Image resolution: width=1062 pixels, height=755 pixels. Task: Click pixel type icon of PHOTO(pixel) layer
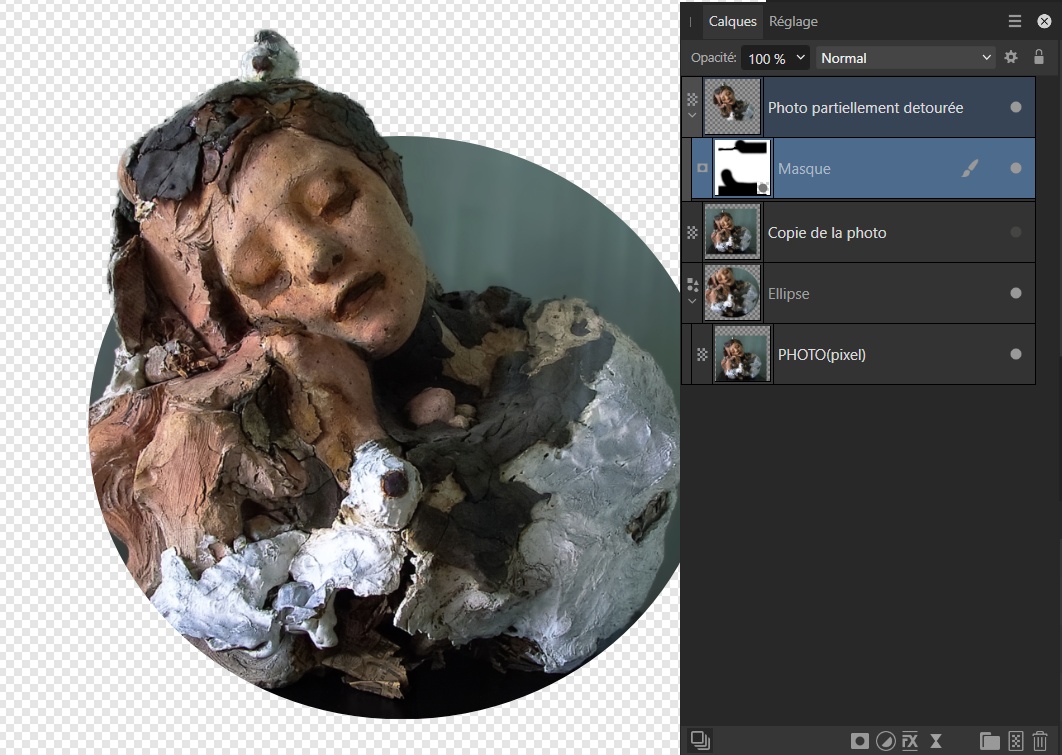[x=702, y=354]
